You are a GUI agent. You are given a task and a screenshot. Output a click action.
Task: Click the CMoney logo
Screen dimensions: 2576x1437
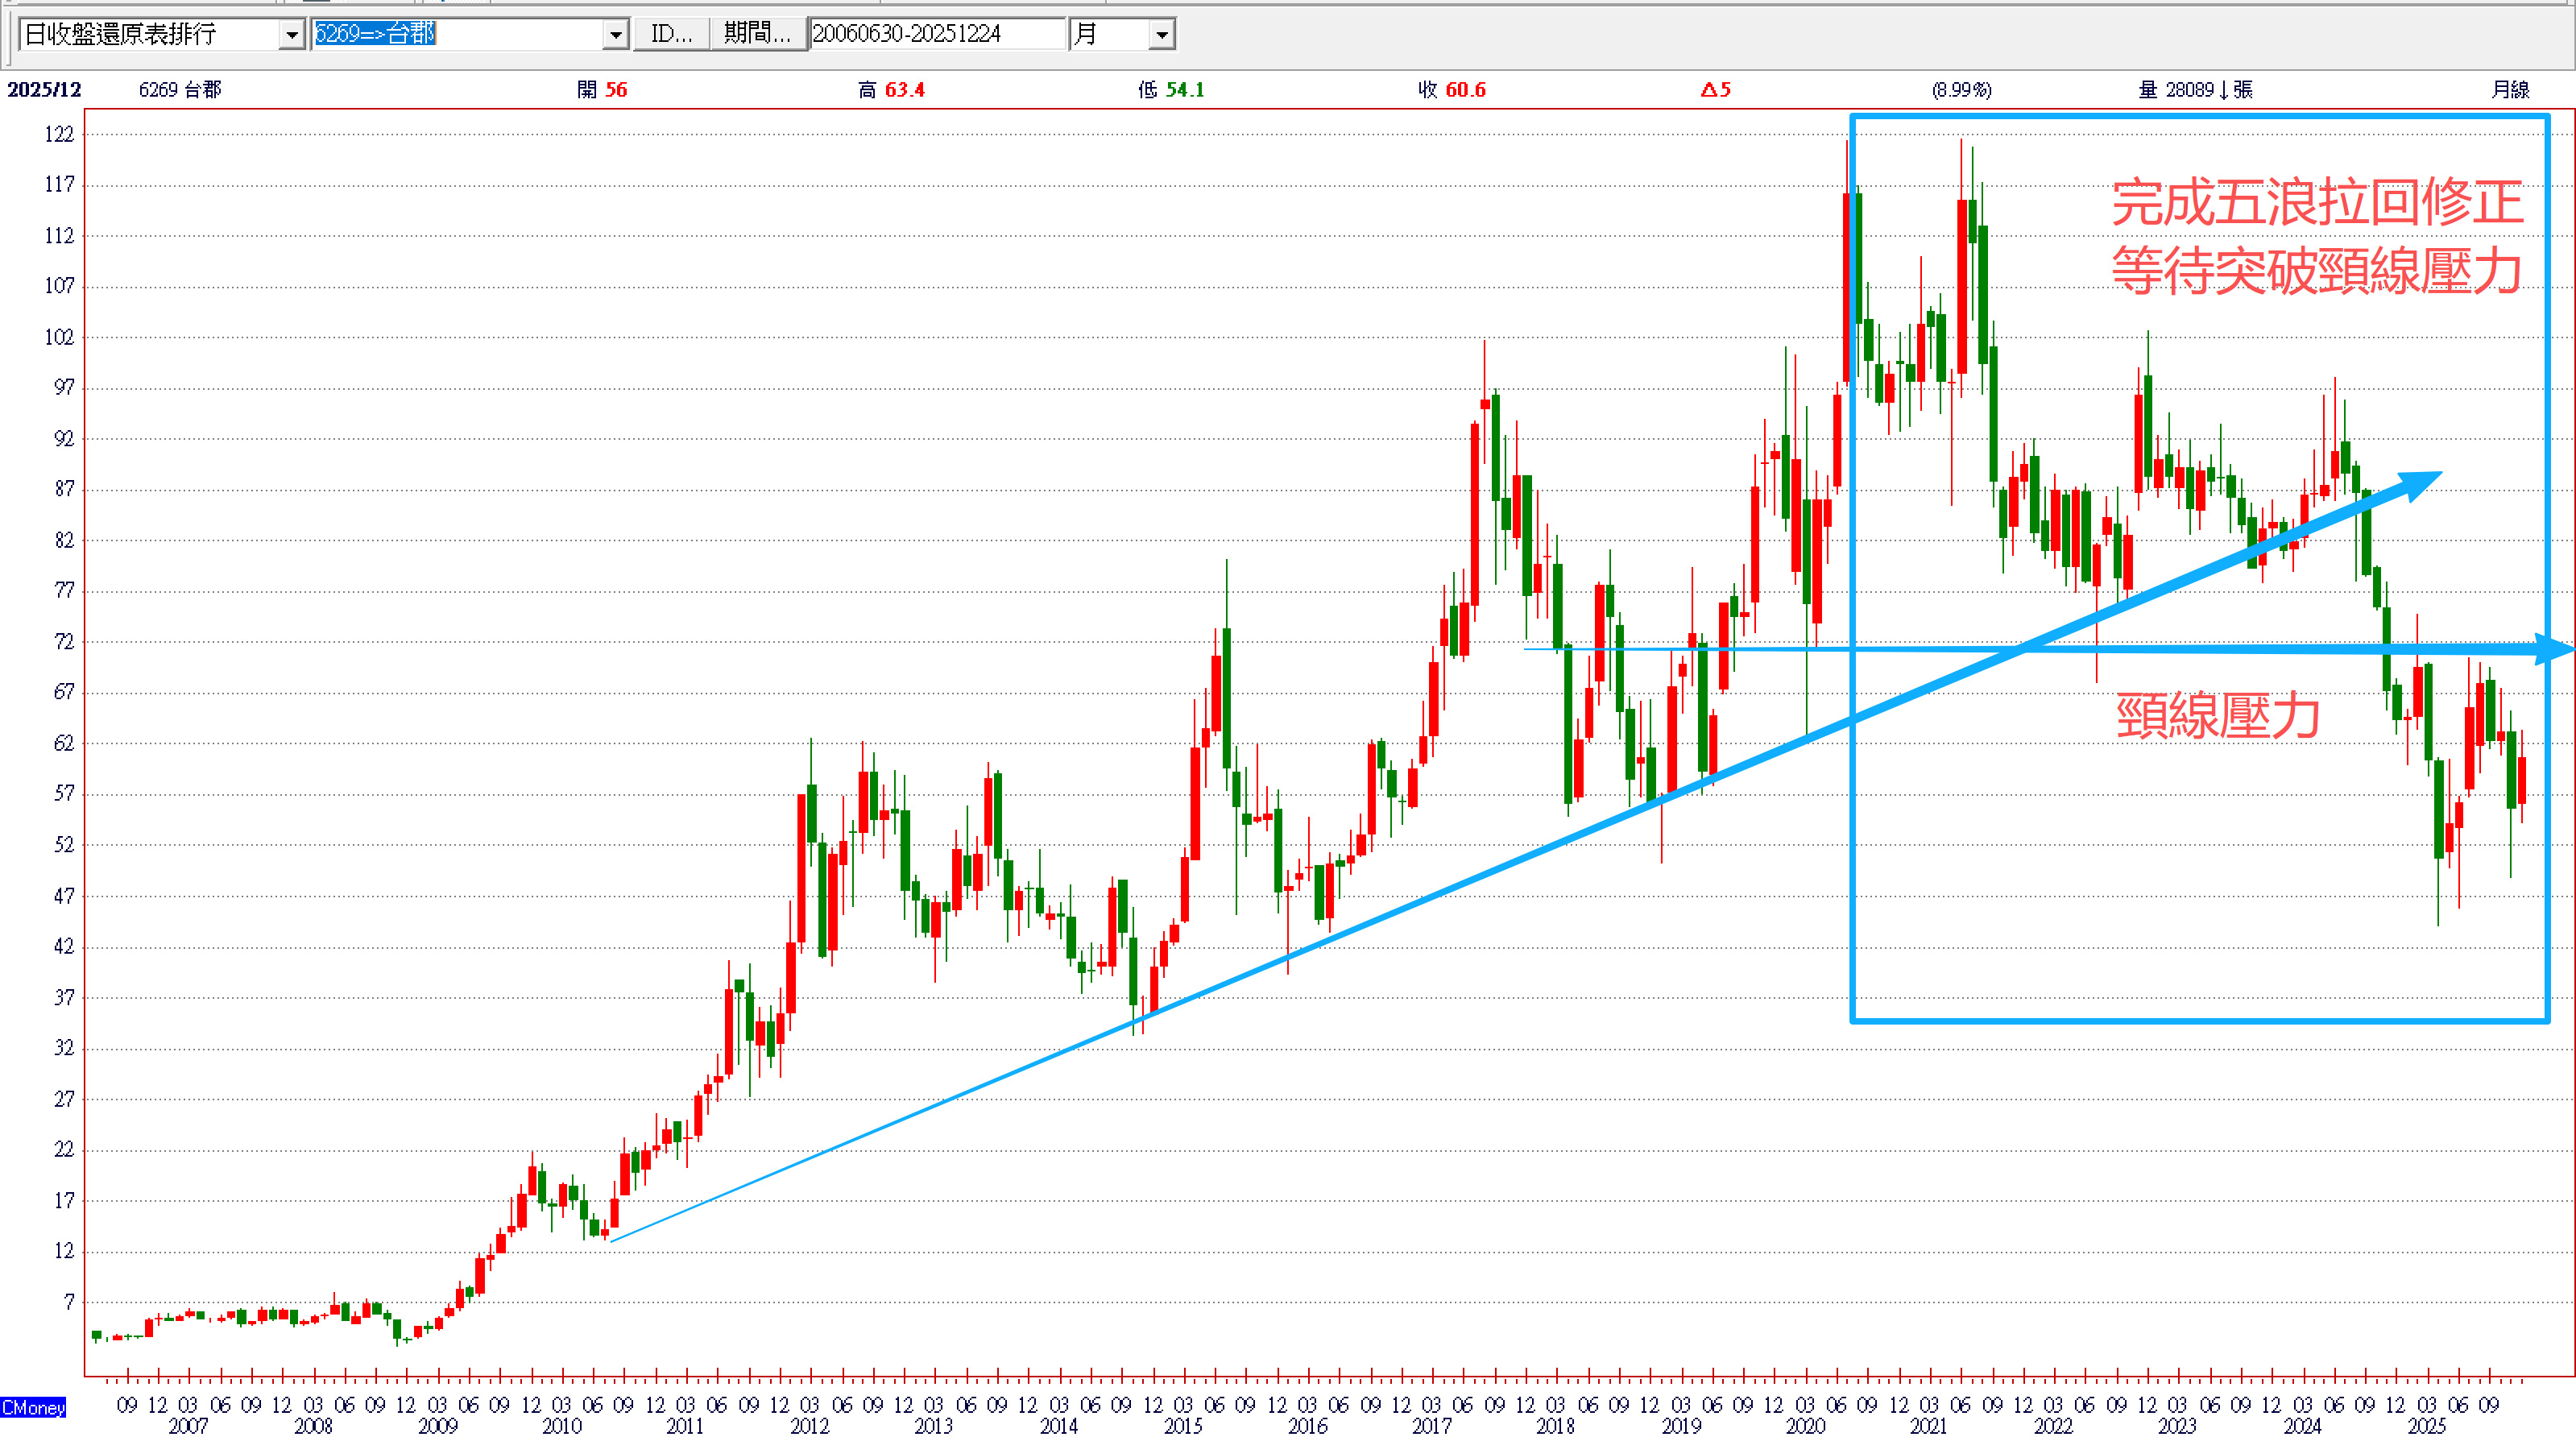(33, 1407)
